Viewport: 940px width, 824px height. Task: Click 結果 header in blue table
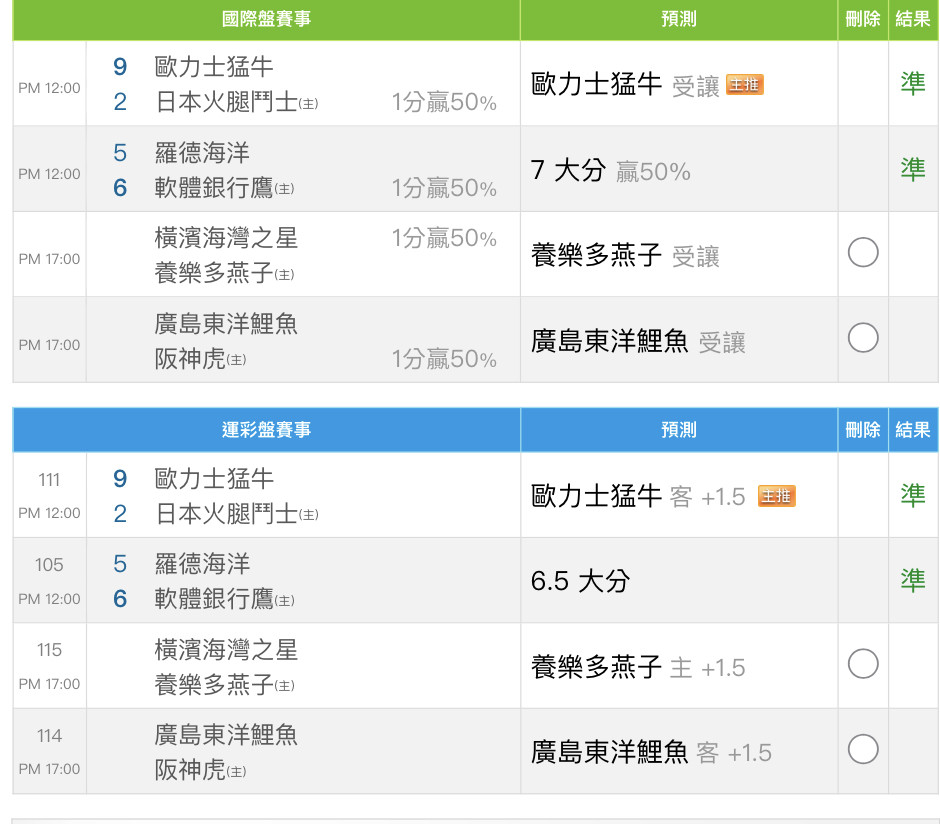[x=913, y=430]
